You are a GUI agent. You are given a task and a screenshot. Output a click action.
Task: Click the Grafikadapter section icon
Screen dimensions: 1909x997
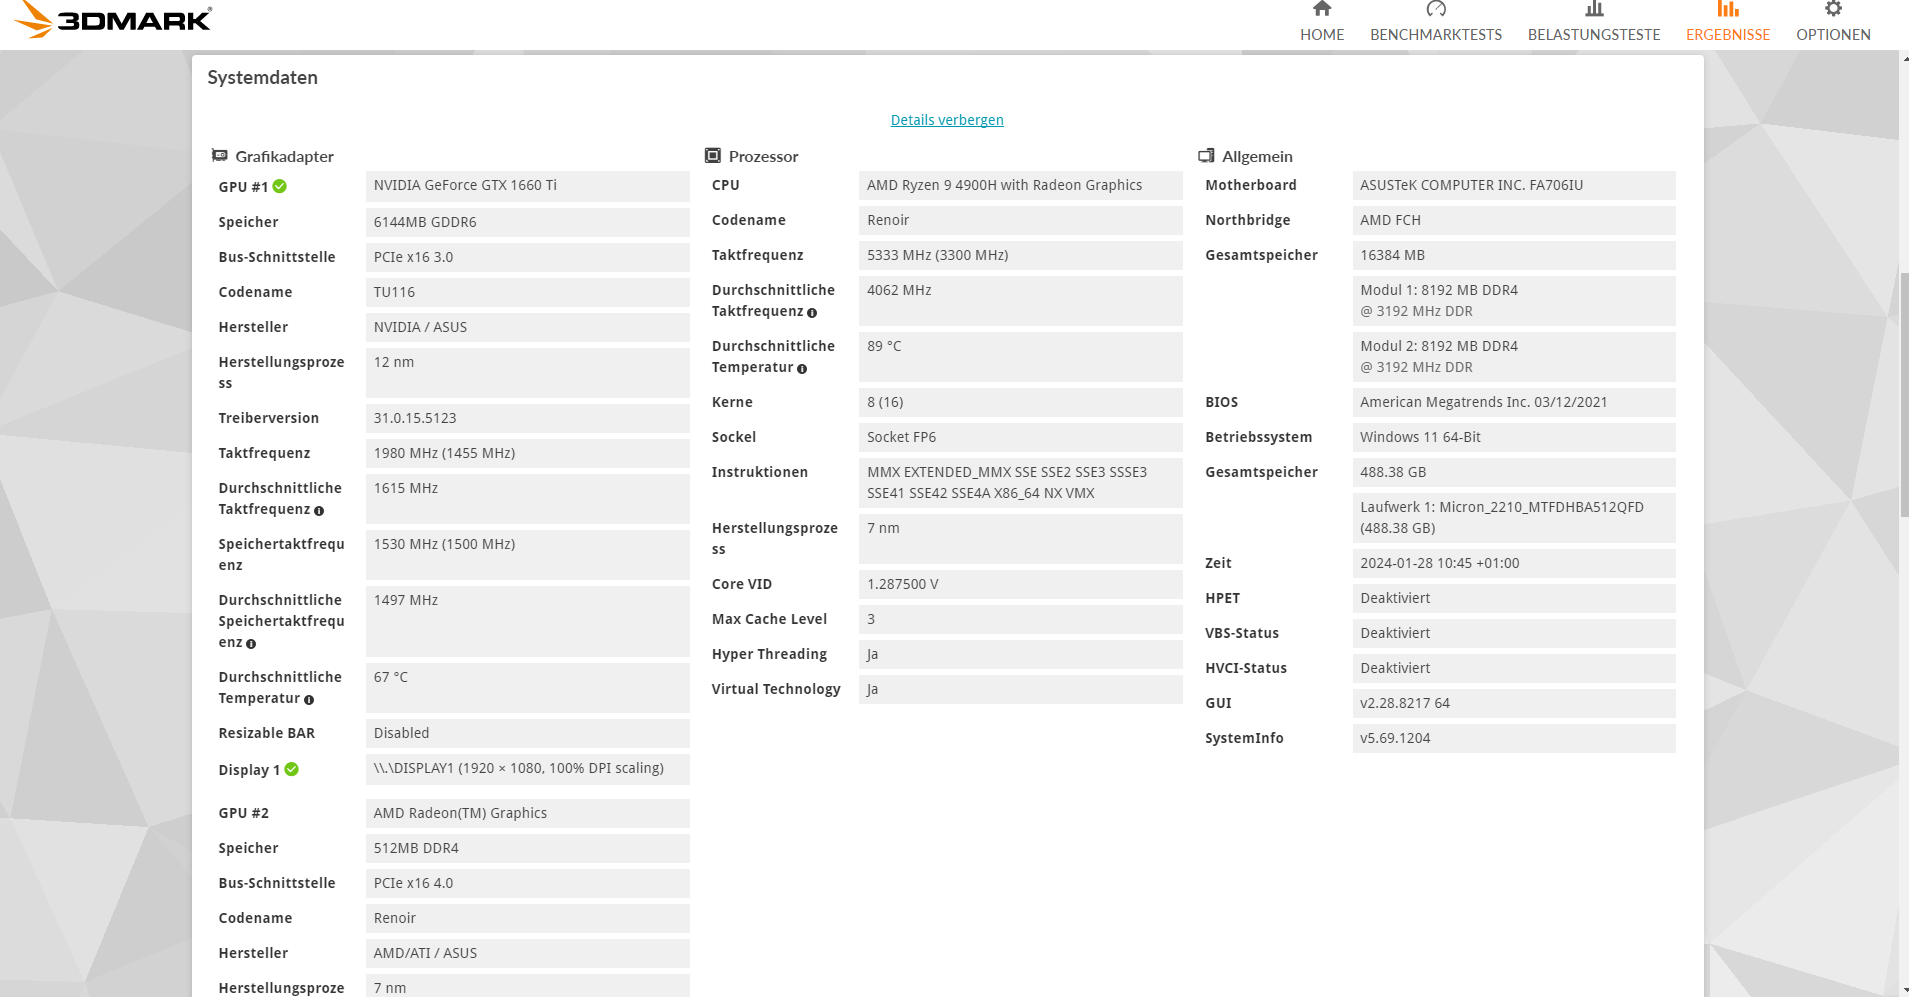[220, 155]
